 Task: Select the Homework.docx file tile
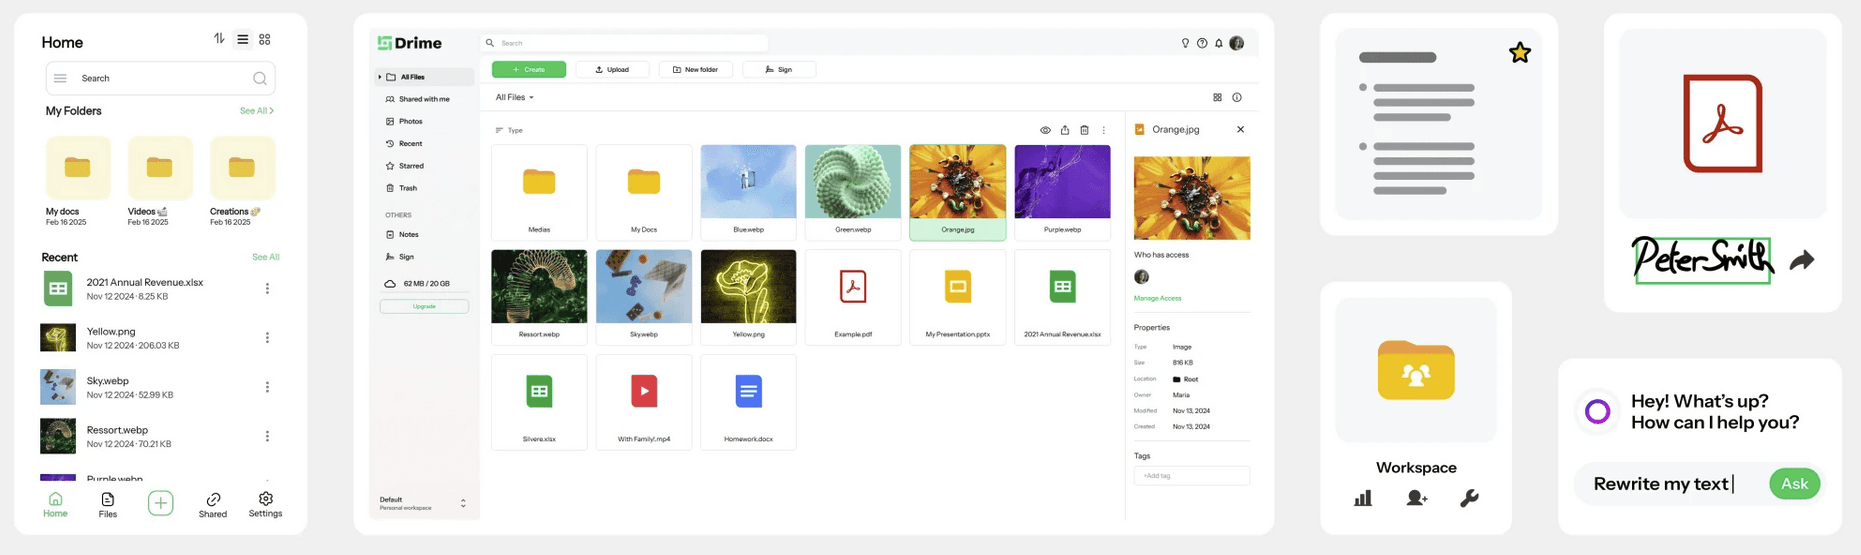(748, 402)
